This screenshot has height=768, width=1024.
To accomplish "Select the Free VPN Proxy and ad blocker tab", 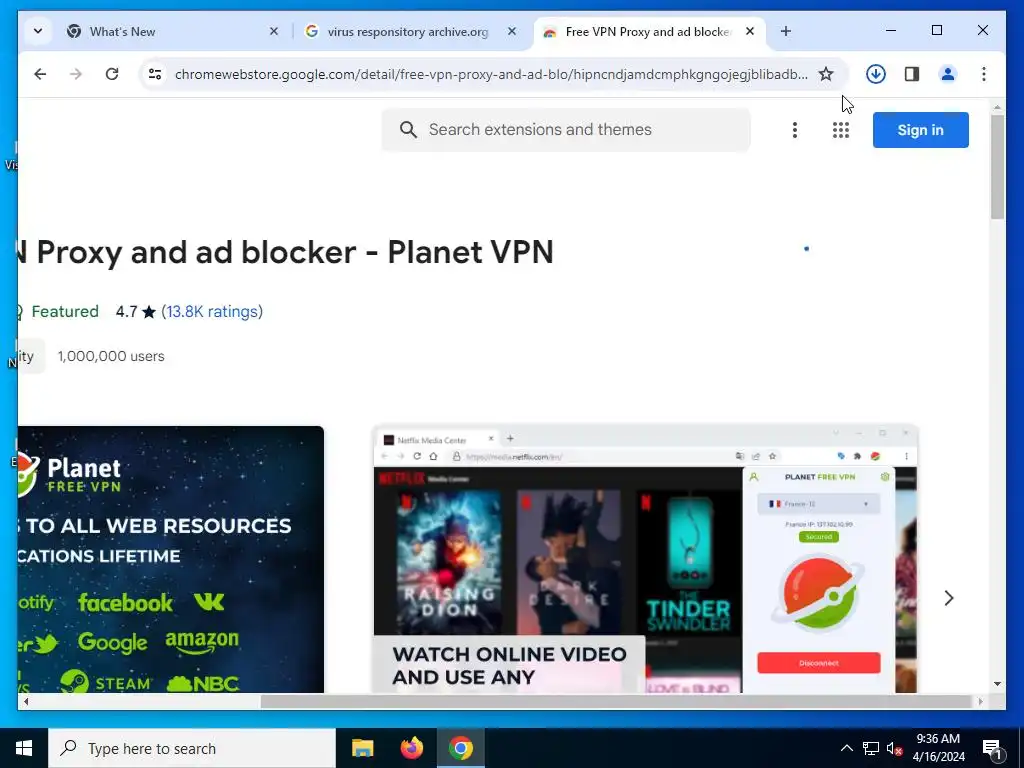I will pos(650,31).
